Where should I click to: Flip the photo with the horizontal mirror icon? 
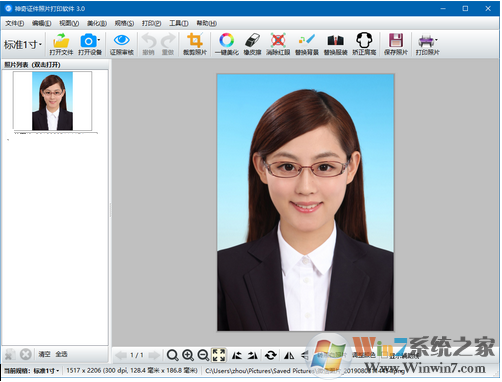pos(289,355)
